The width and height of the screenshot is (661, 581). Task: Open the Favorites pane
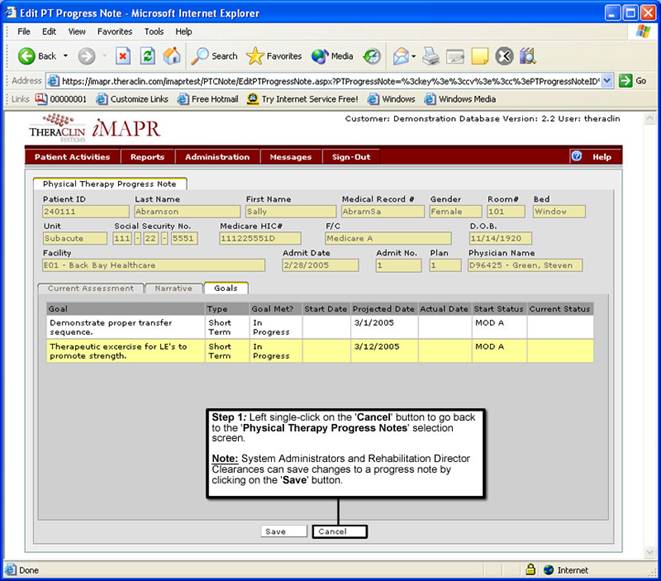pyautogui.click(x=275, y=56)
